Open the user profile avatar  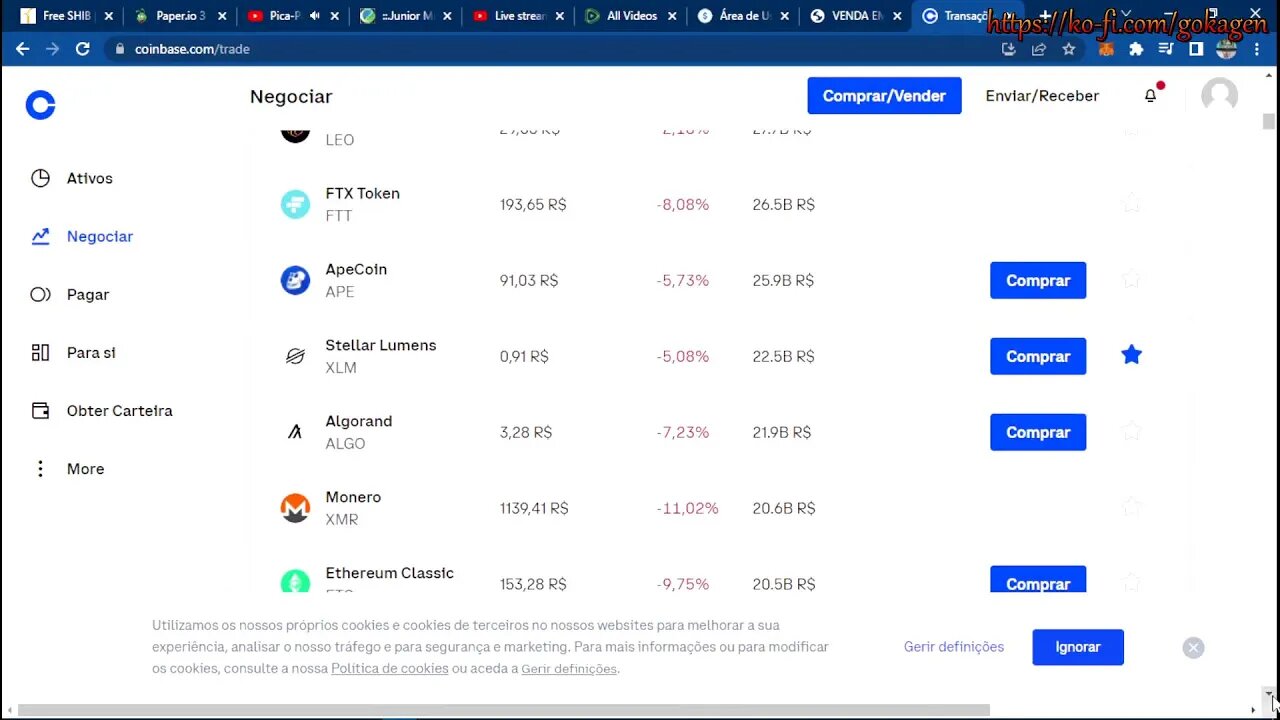point(1219,96)
